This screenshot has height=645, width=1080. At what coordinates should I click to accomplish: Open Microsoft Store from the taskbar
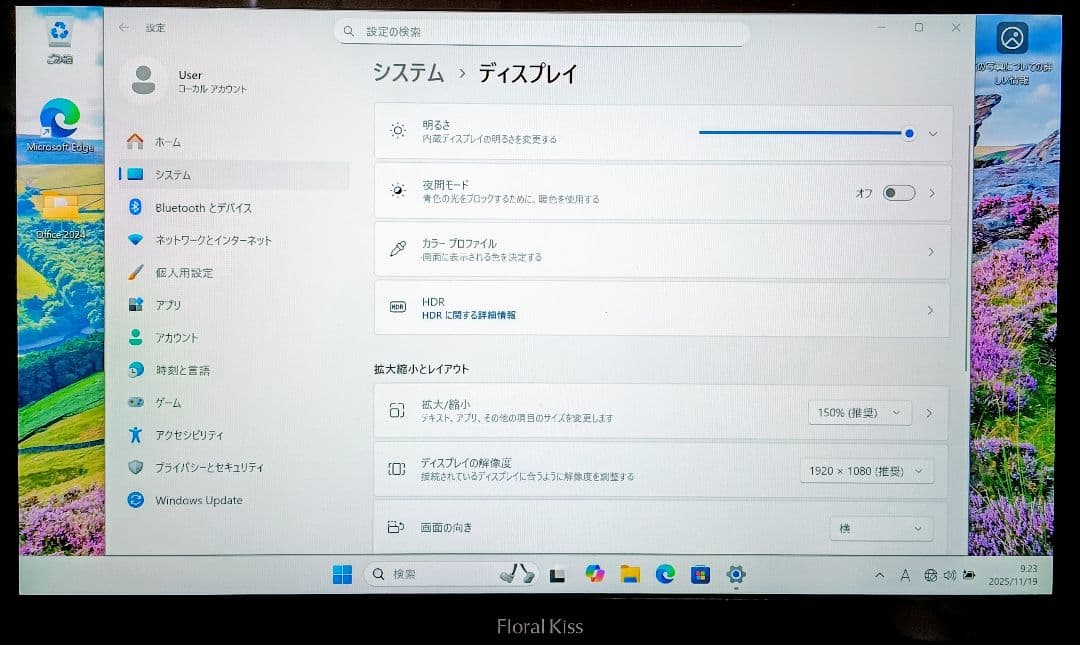[x=700, y=575]
